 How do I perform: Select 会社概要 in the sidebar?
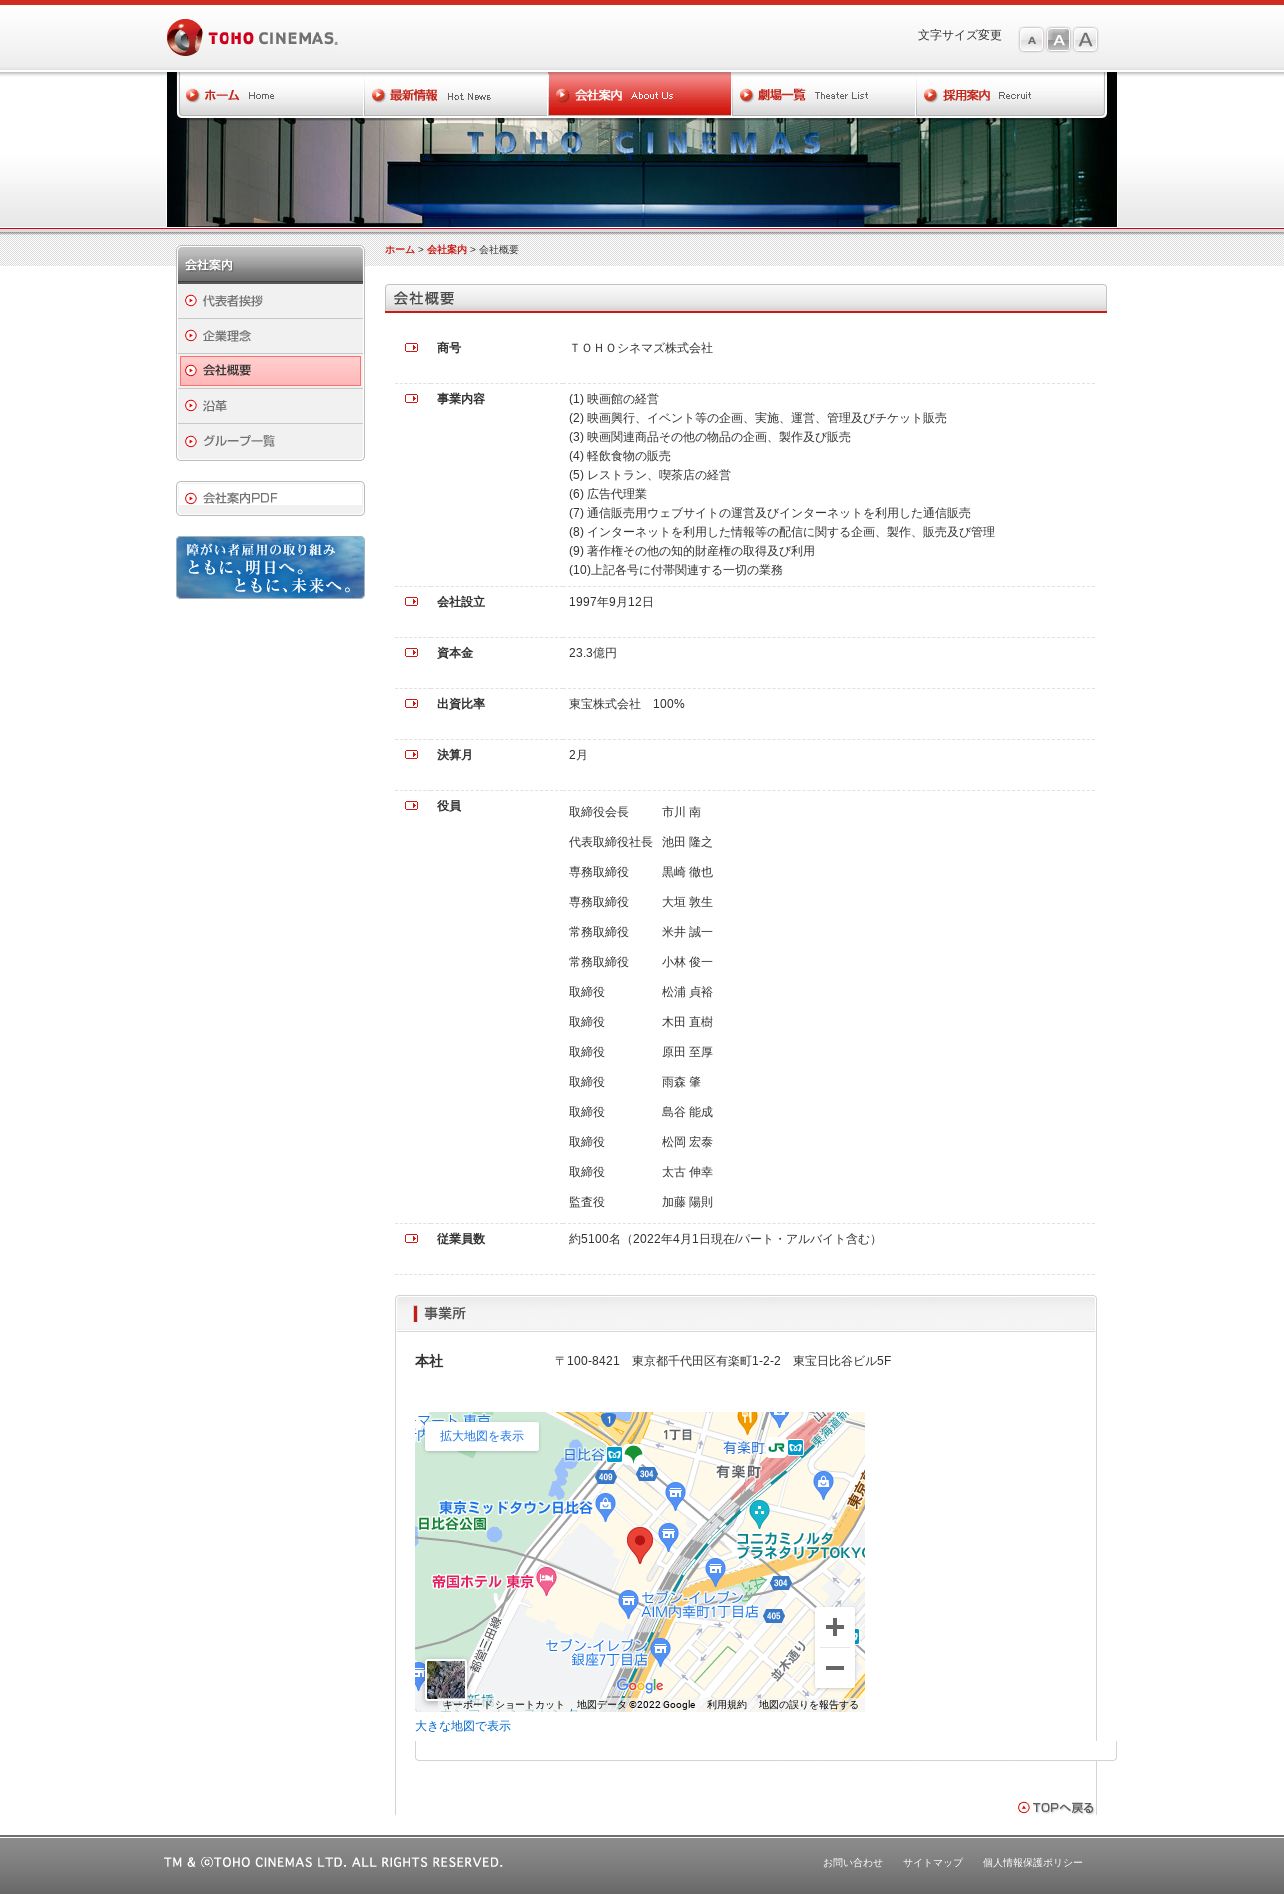point(270,370)
